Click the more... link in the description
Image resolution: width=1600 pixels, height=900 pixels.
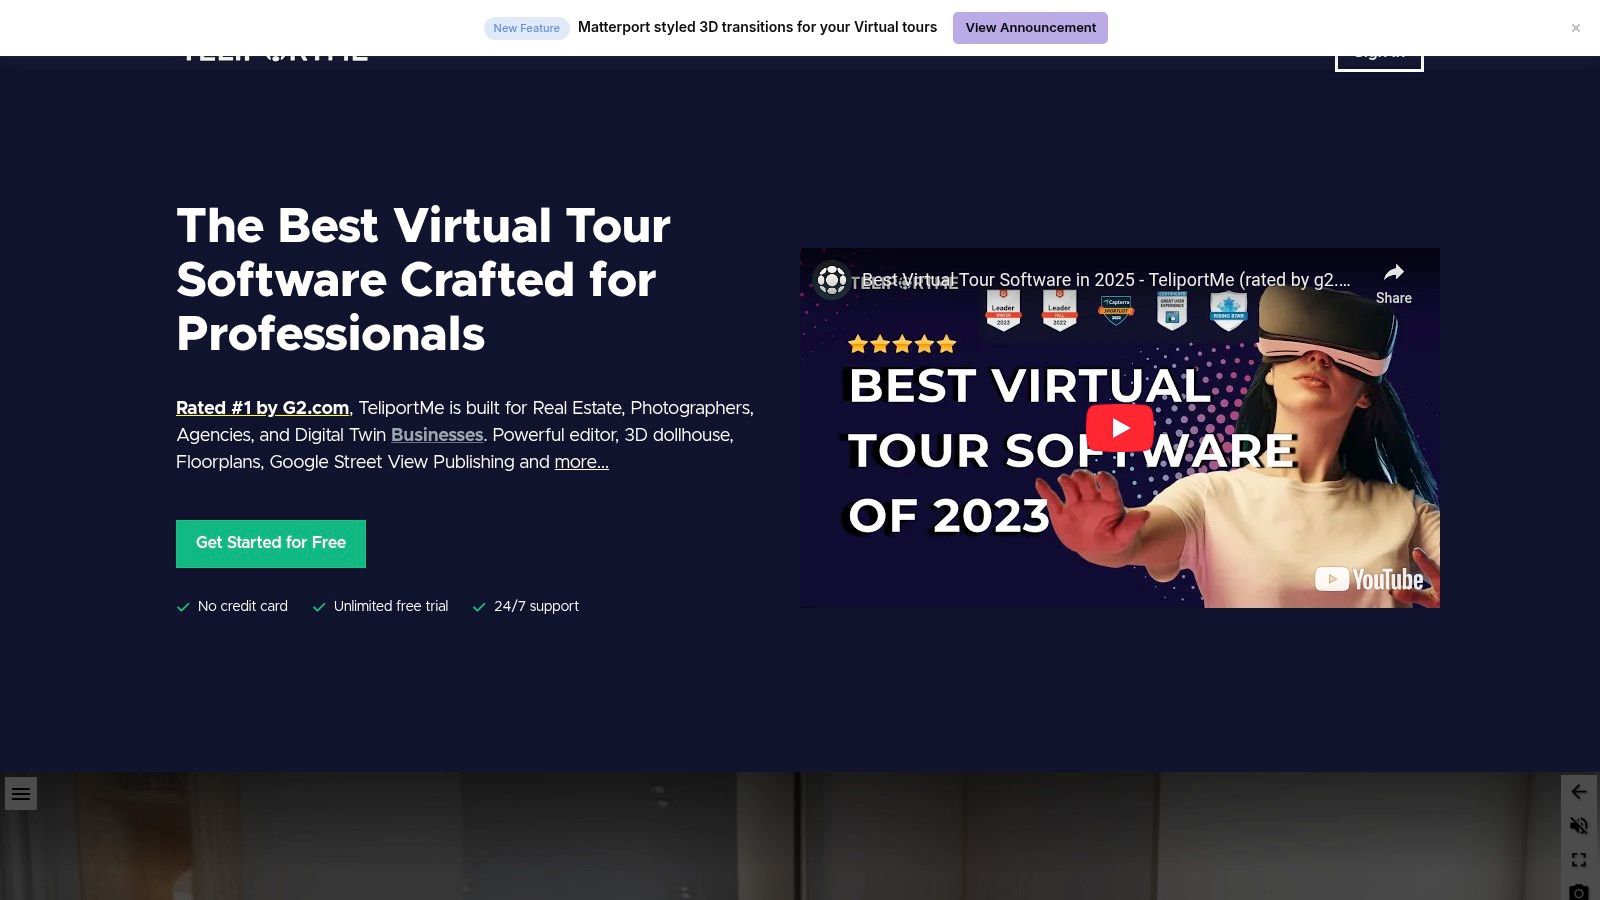click(581, 462)
